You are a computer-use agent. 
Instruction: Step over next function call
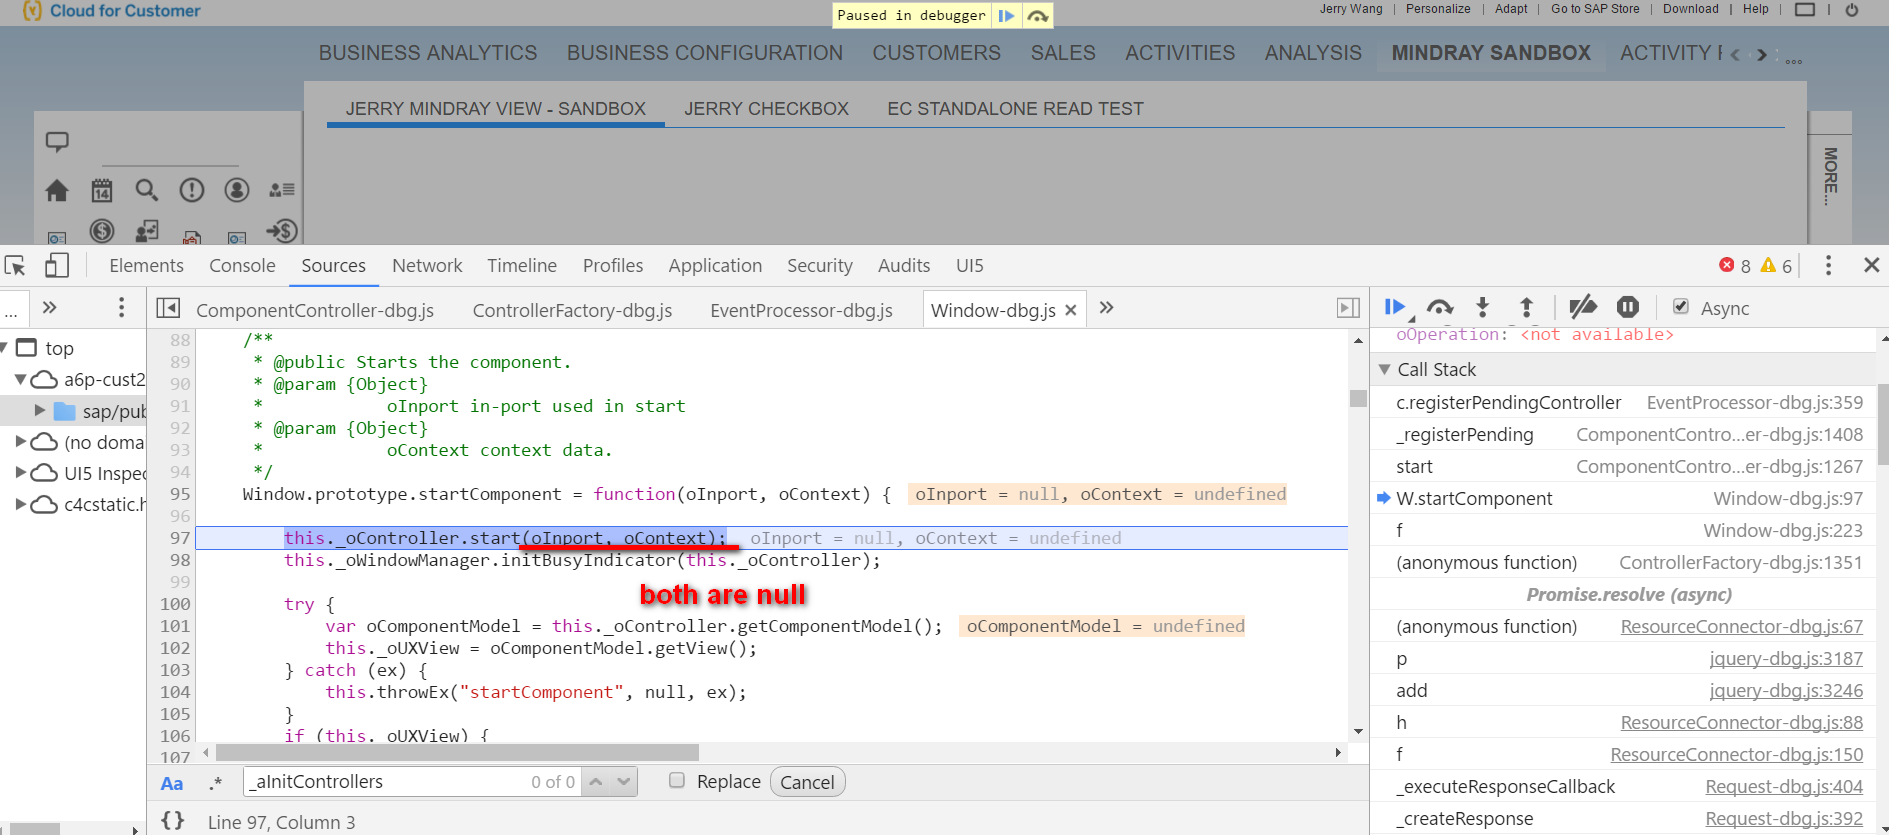[1440, 308]
